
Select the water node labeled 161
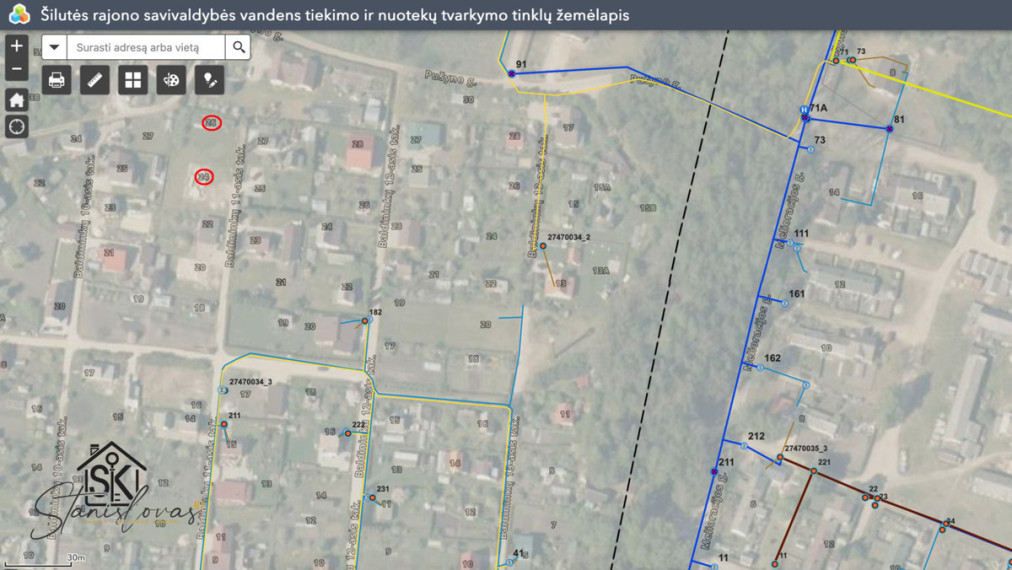[785, 303]
